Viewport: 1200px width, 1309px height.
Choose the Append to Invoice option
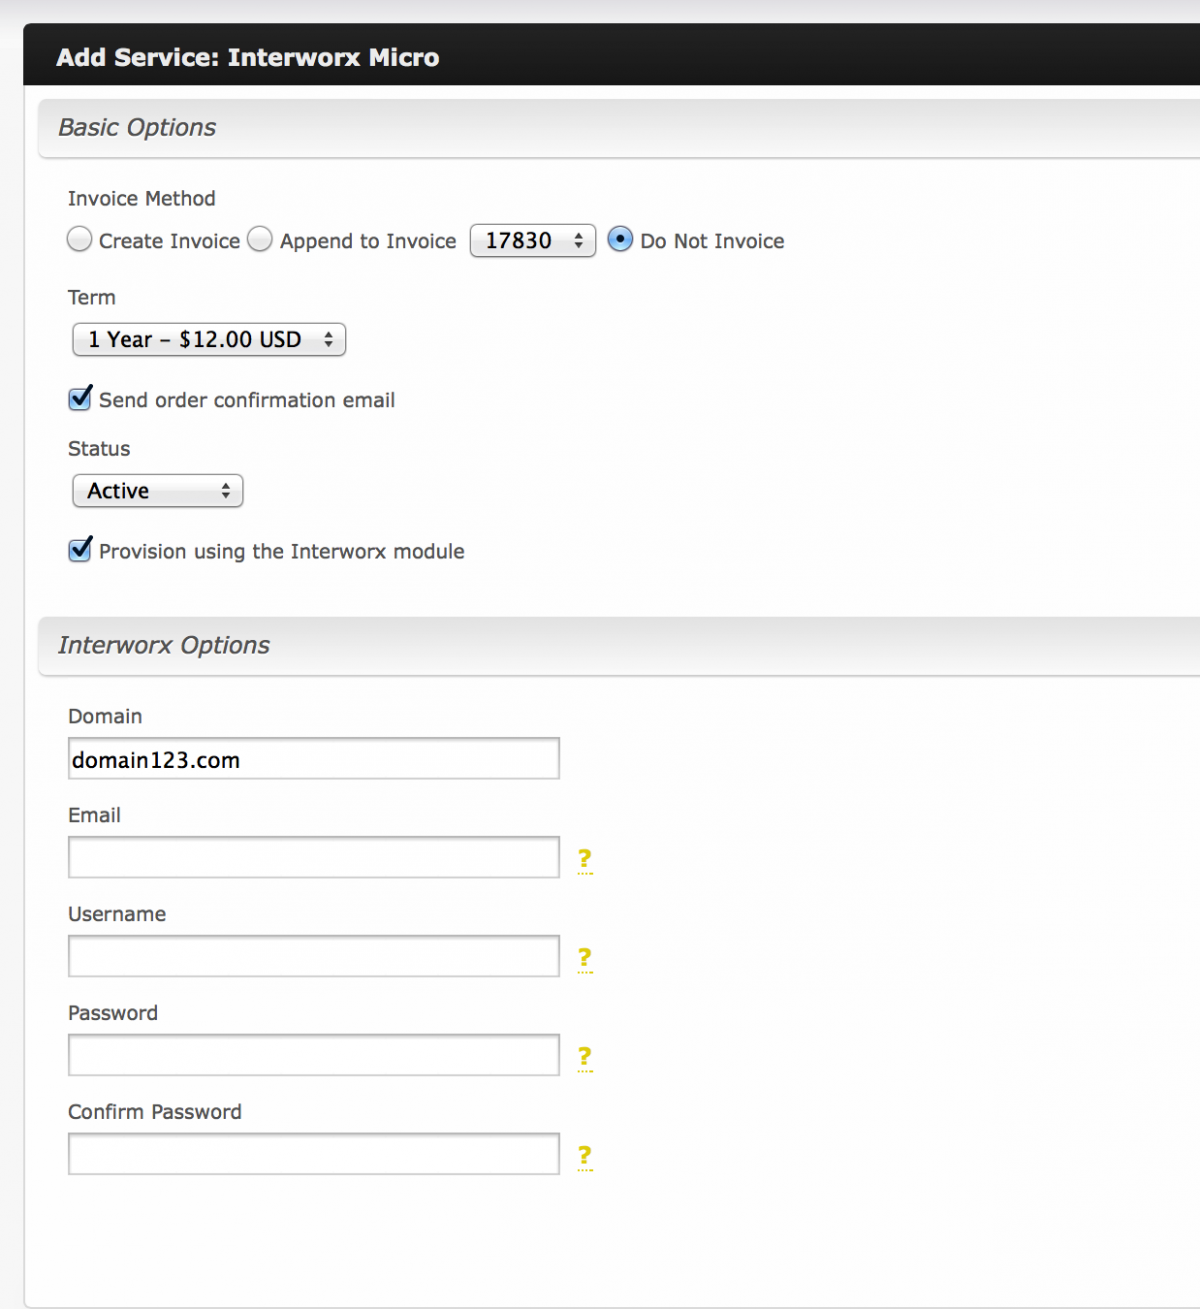[x=260, y=240]
